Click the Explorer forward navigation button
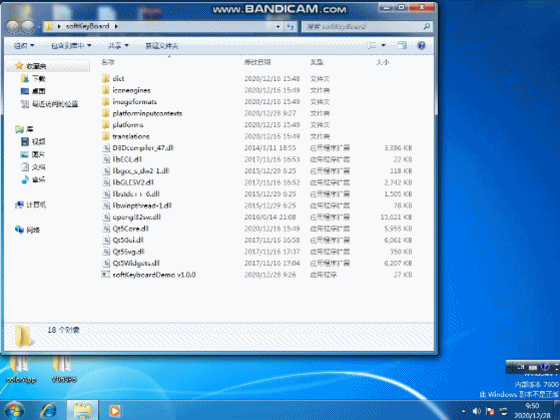 (28, 26)
